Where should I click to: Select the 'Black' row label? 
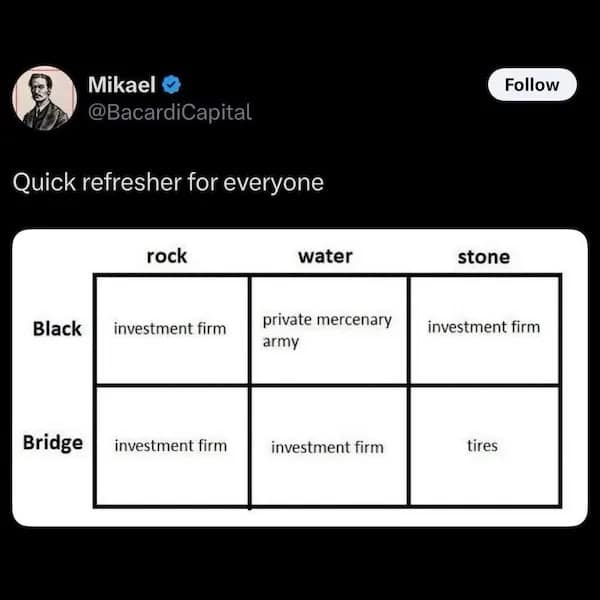(x=57, y=328)
